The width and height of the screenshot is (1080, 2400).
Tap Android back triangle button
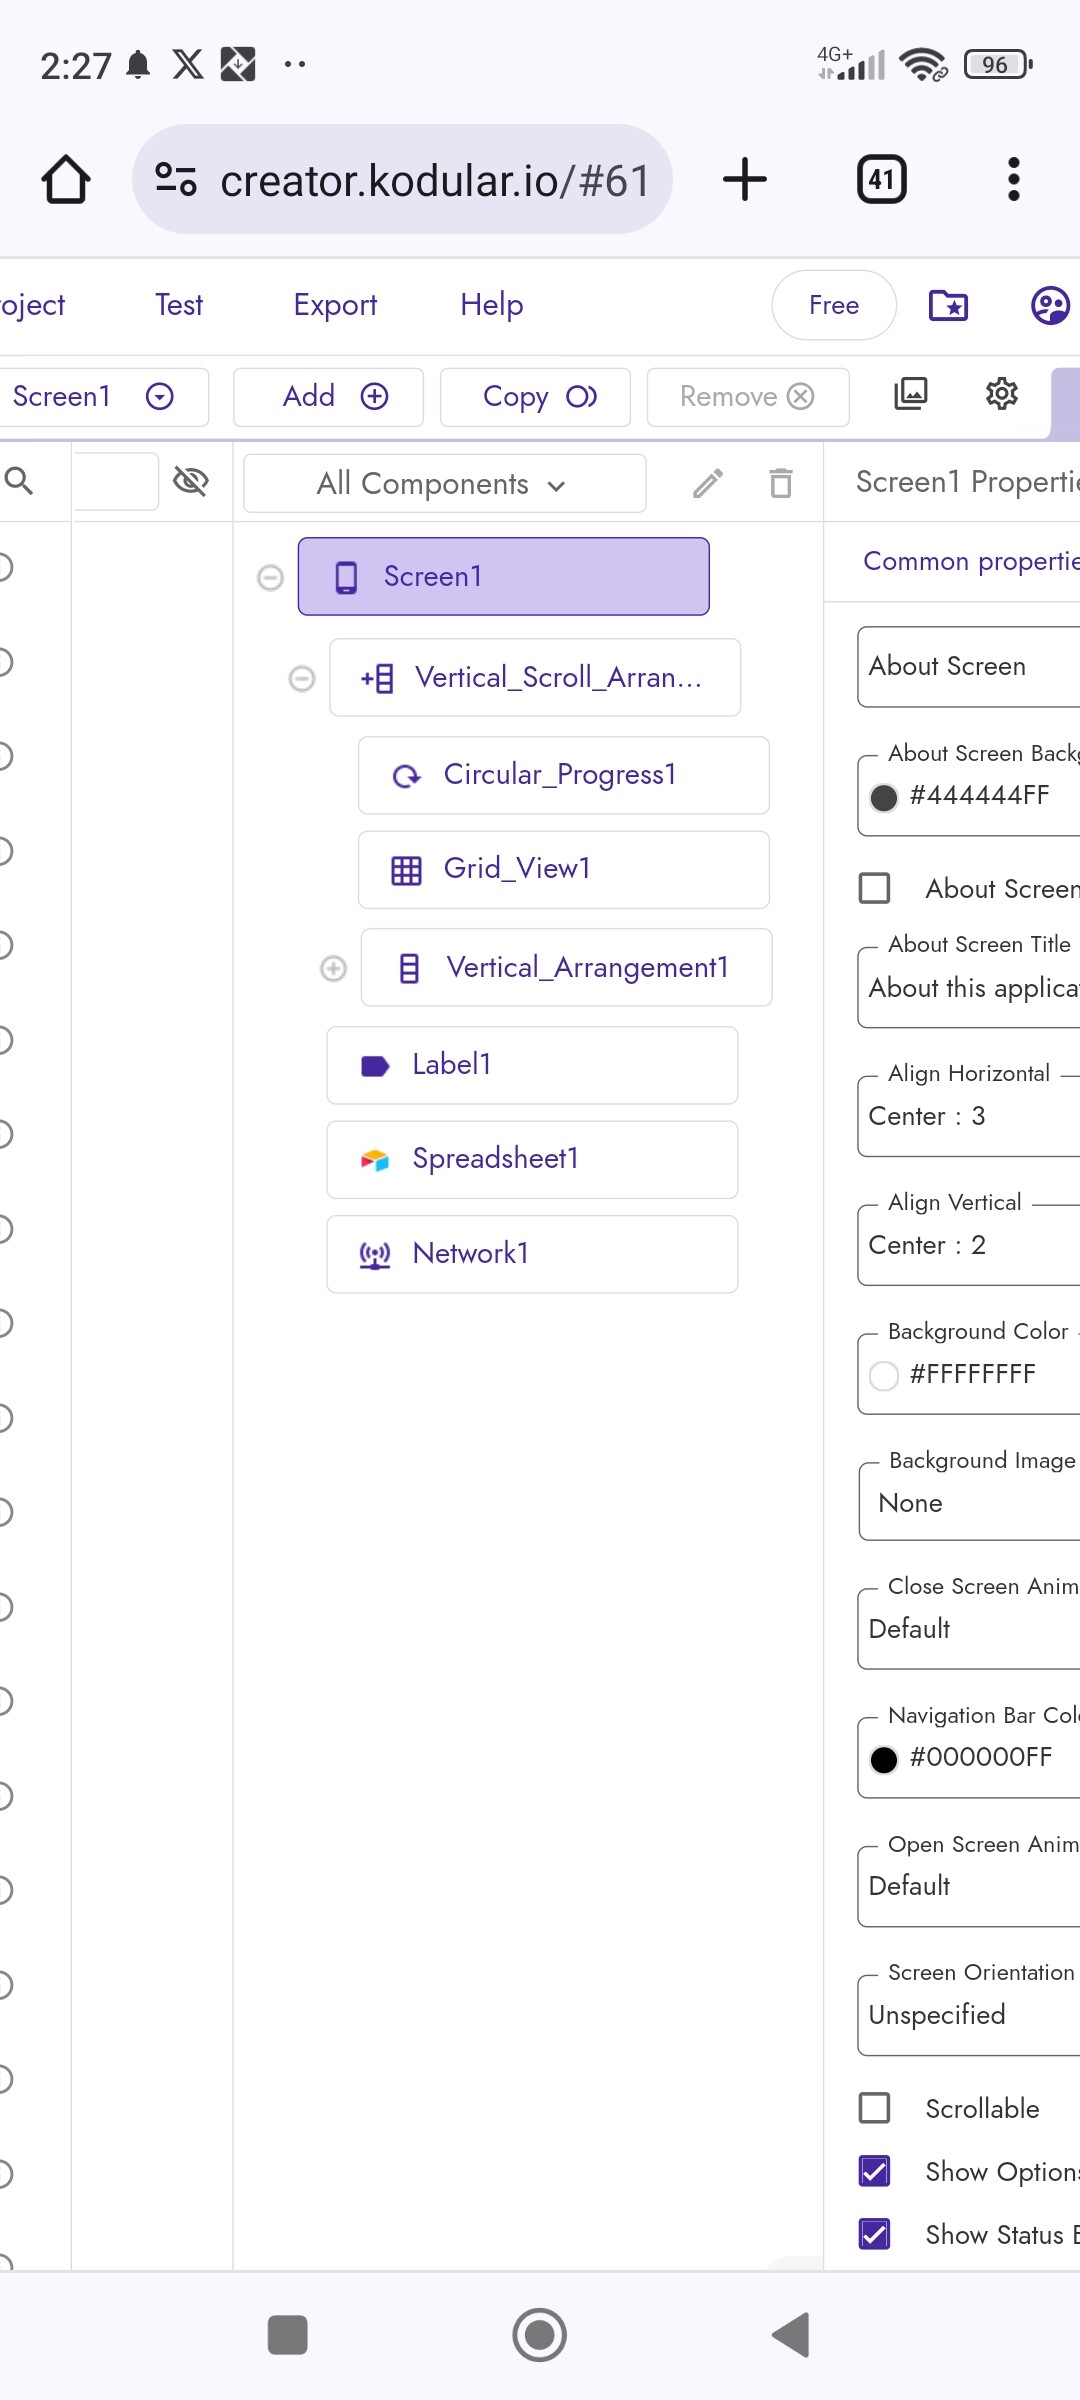coord(791,2335)
